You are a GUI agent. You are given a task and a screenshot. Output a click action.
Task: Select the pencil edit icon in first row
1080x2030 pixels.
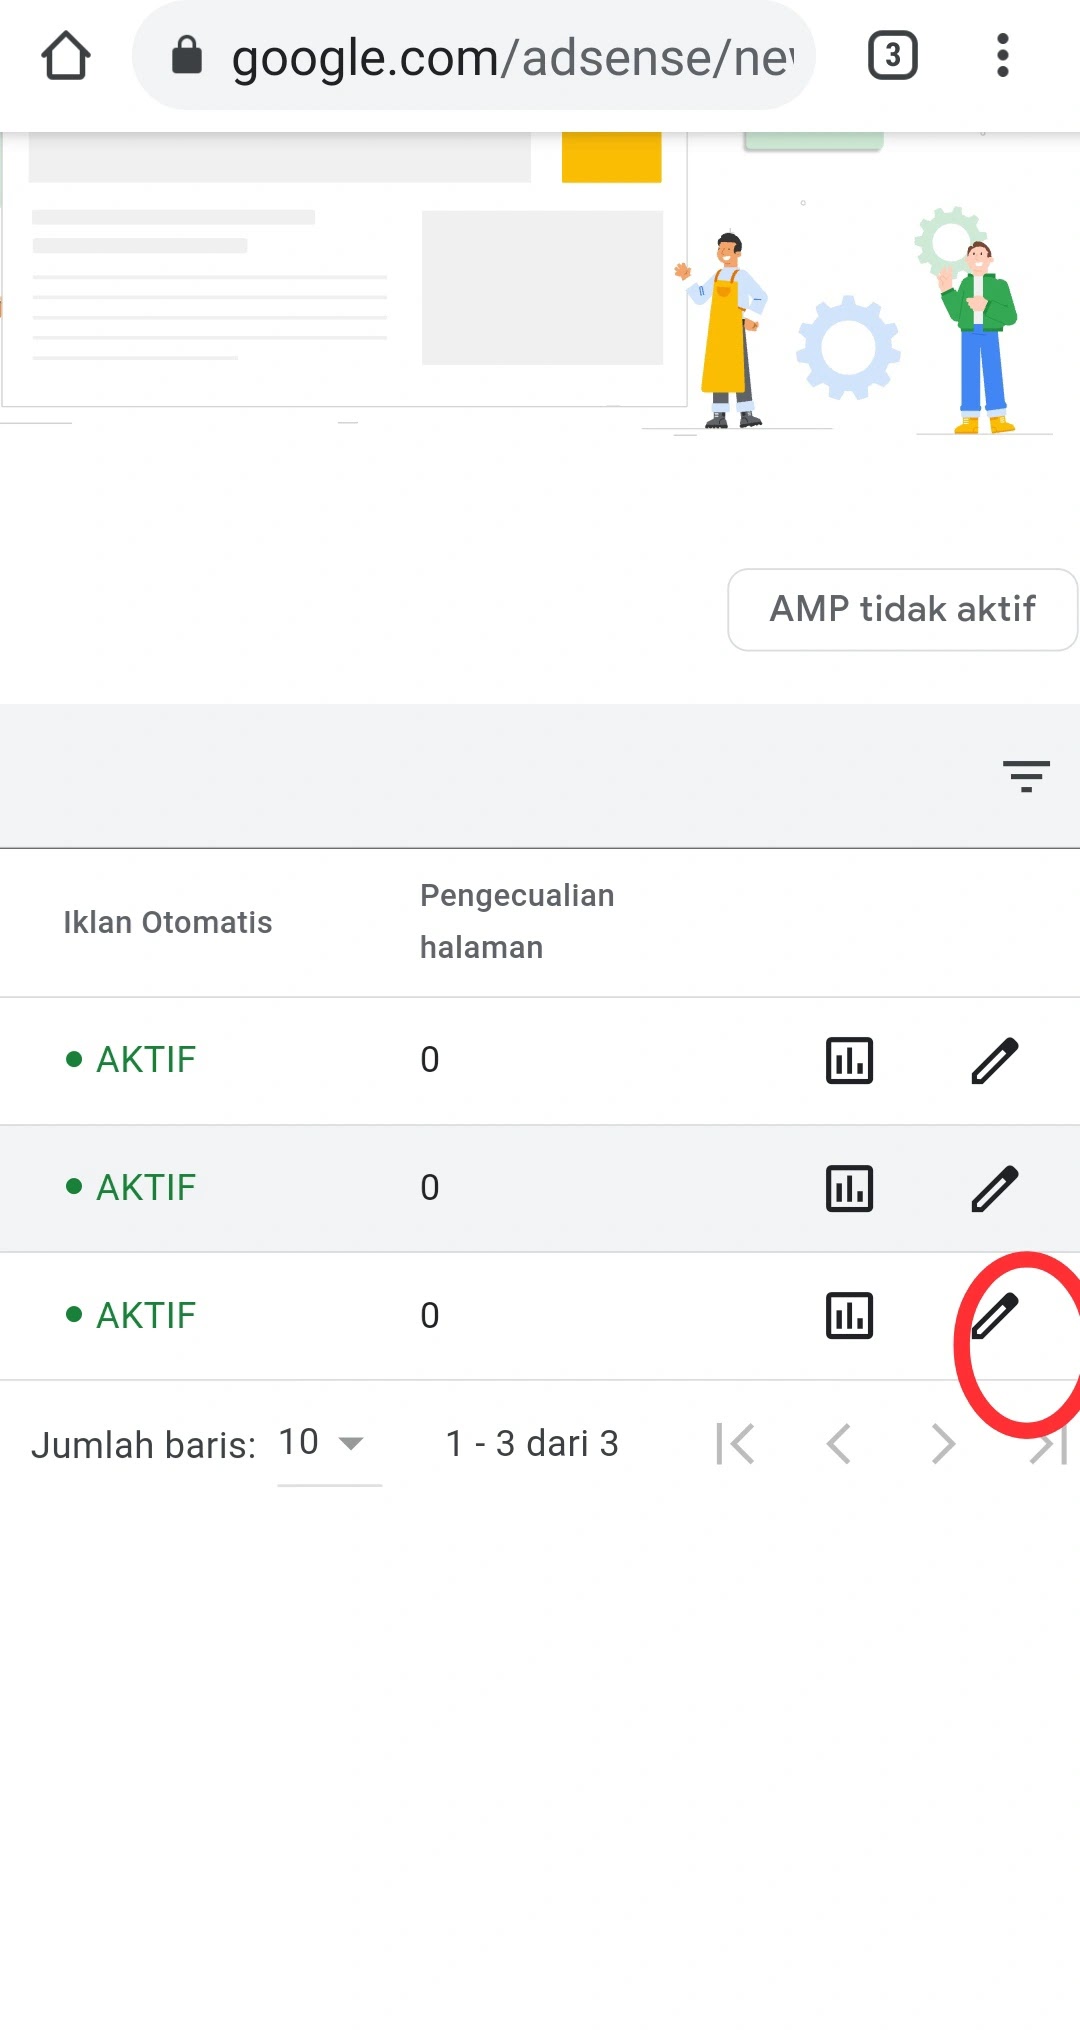click(x=995, y=1060)
